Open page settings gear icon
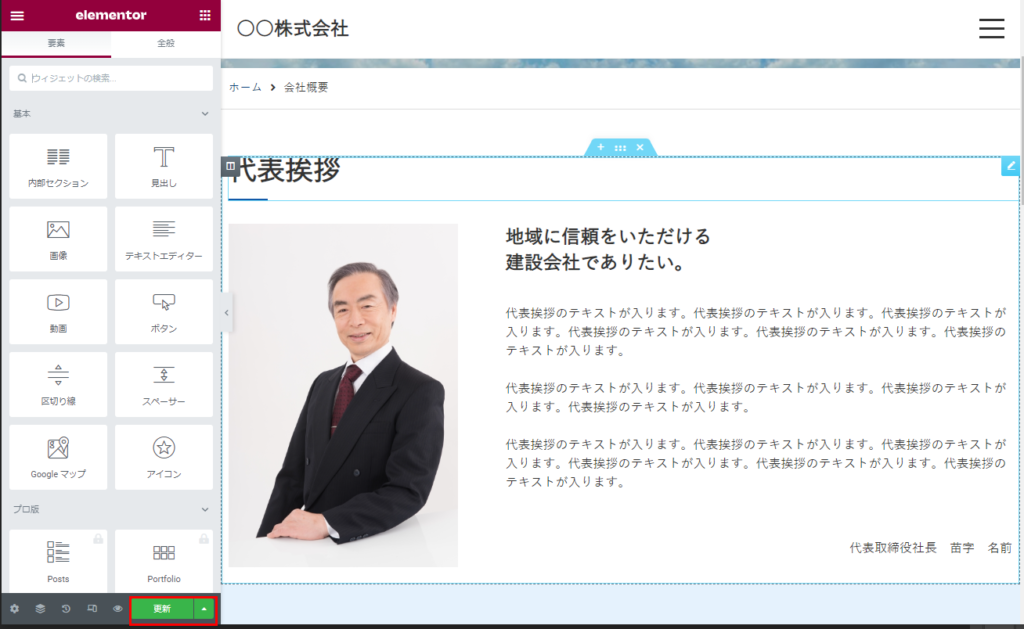1024x629 pixels. click(14, 608)
